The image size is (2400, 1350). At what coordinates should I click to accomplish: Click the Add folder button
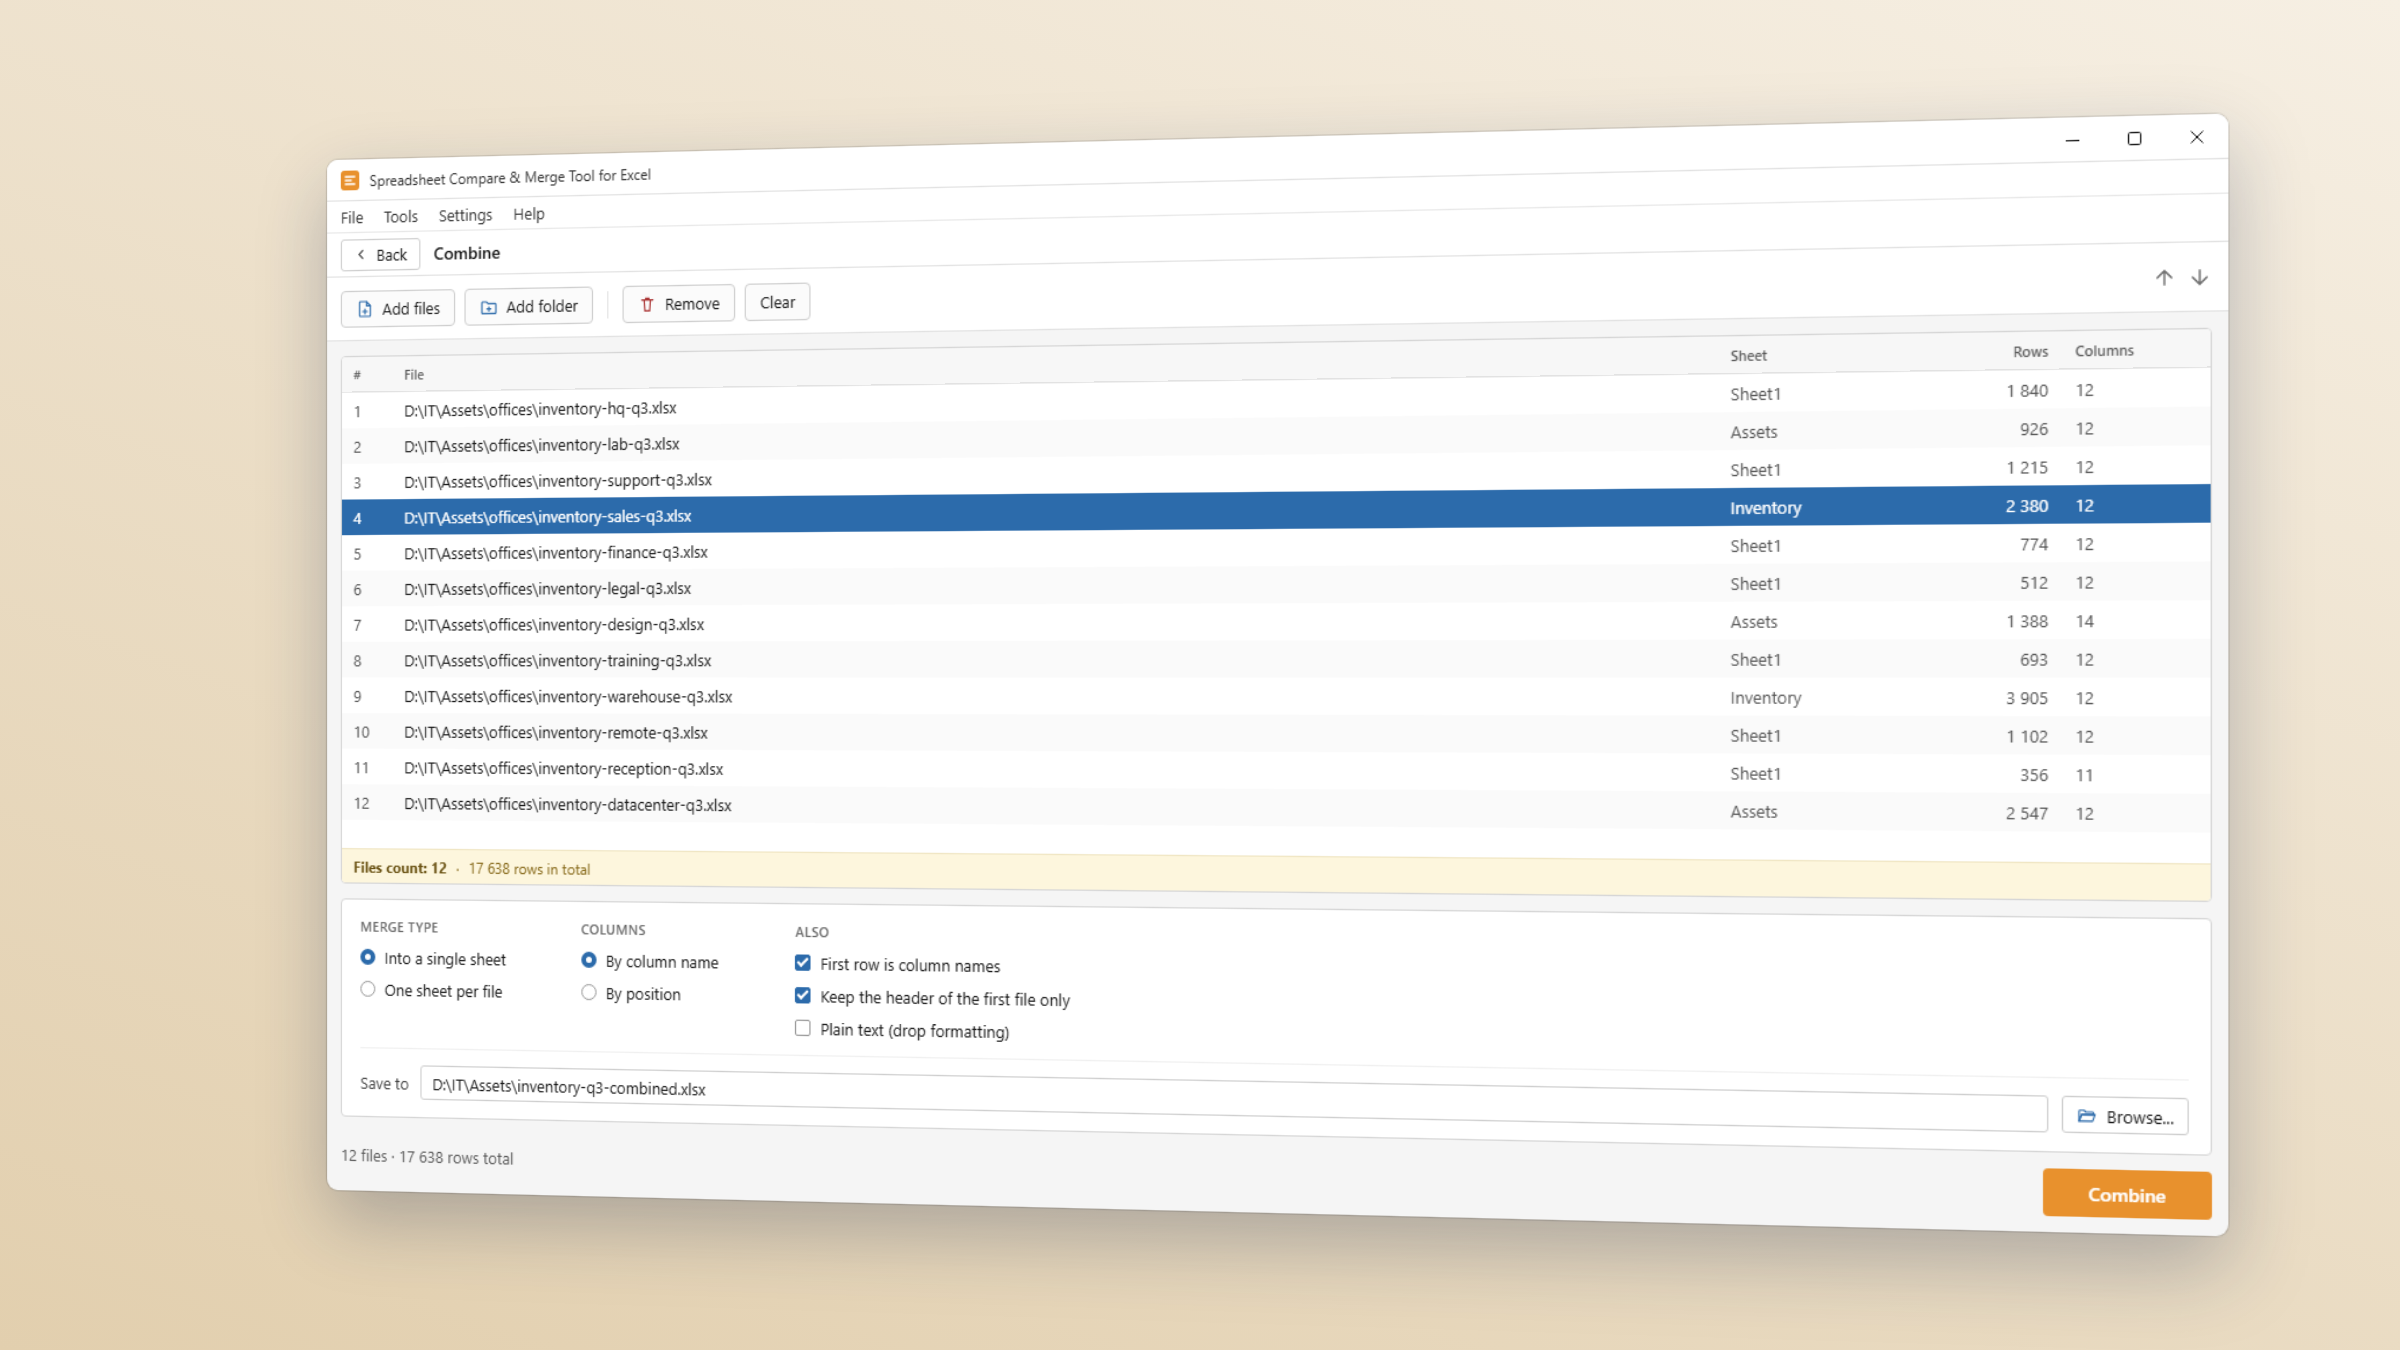tap(529, 306)
